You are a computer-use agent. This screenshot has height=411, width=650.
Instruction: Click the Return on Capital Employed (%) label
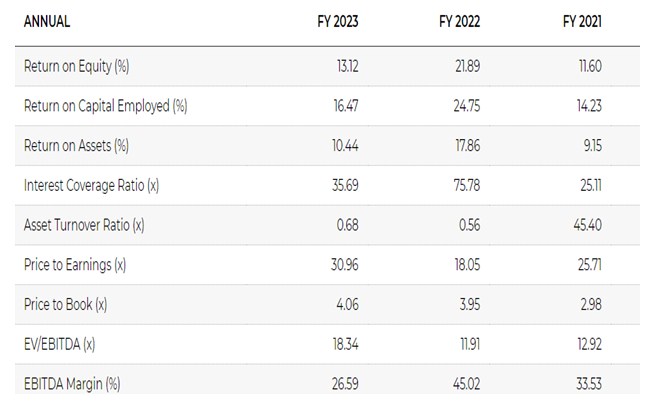pyautogui.click(x=105, y=106)
